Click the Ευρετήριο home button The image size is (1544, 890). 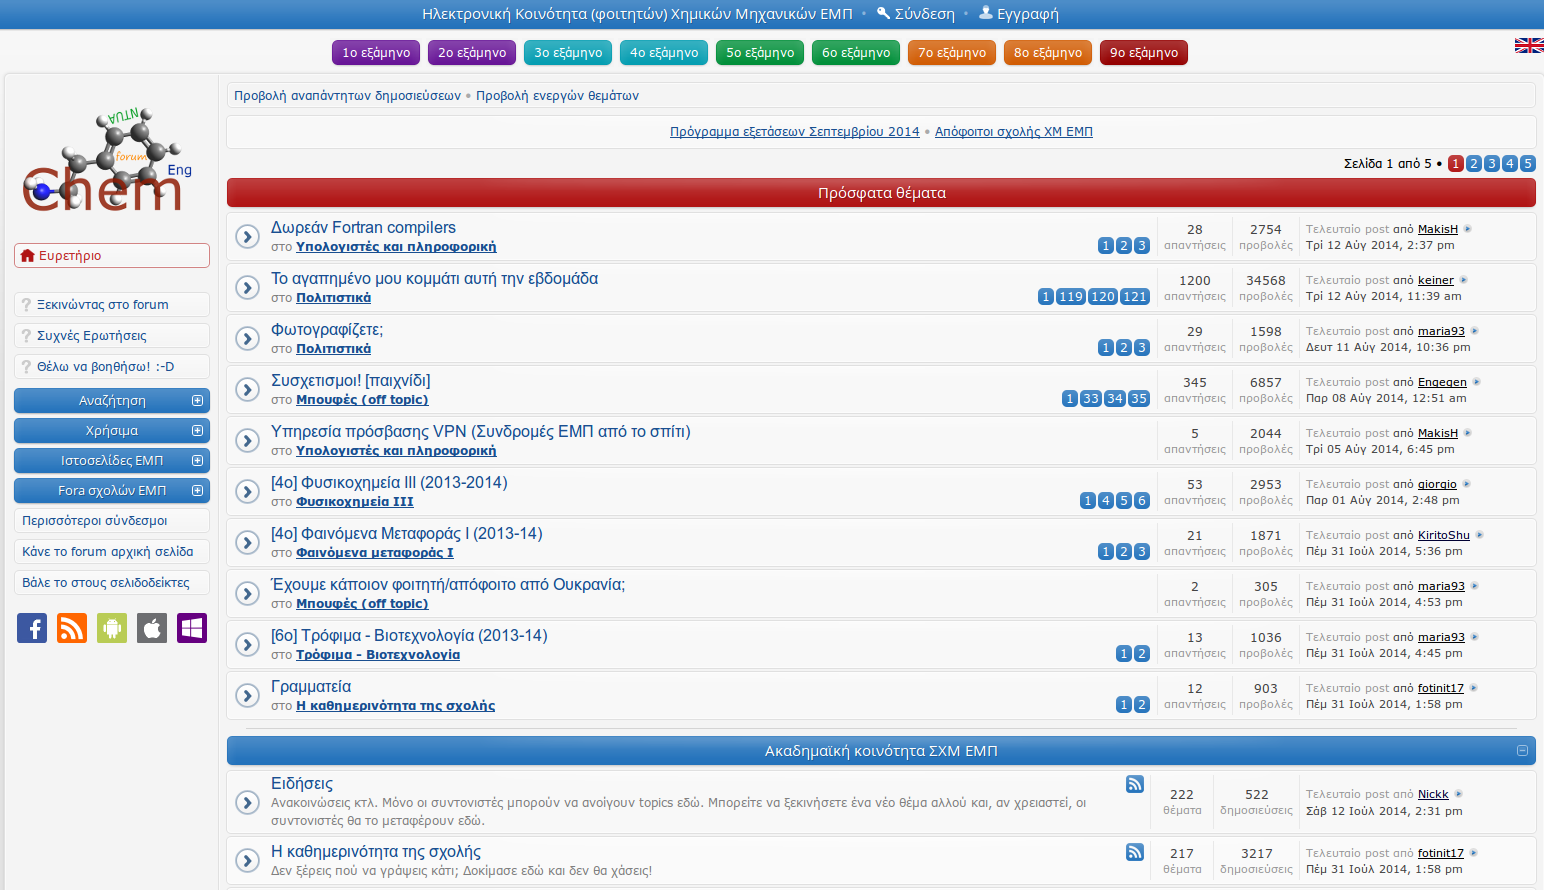[x=112, y=255]
